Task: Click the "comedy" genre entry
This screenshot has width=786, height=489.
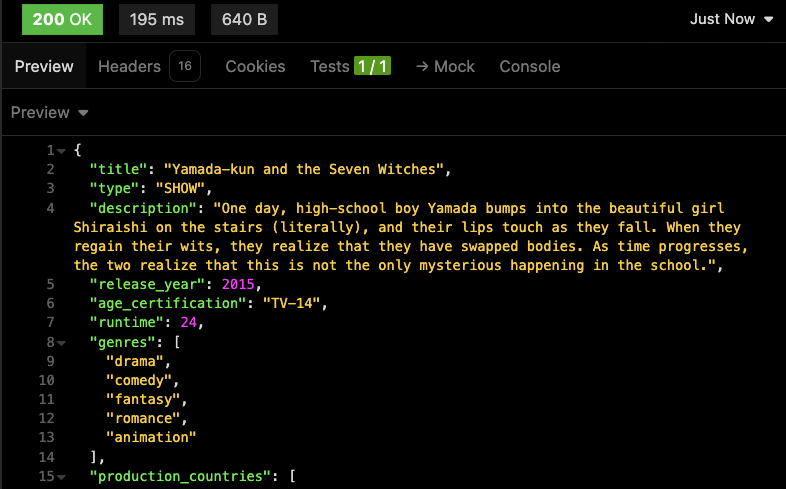Action: [x=139, y=380]
